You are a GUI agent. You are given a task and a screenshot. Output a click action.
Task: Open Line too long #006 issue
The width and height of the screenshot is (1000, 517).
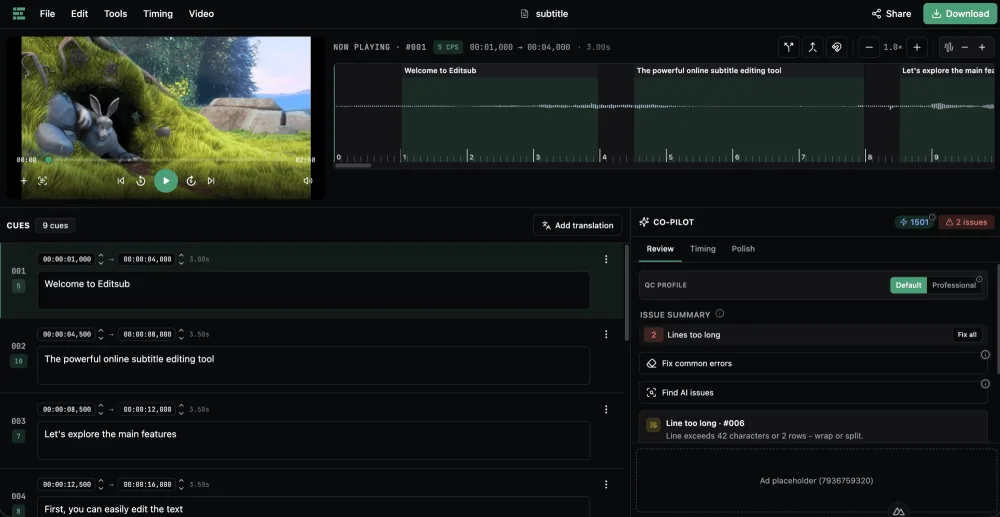(x=813, y=428)
